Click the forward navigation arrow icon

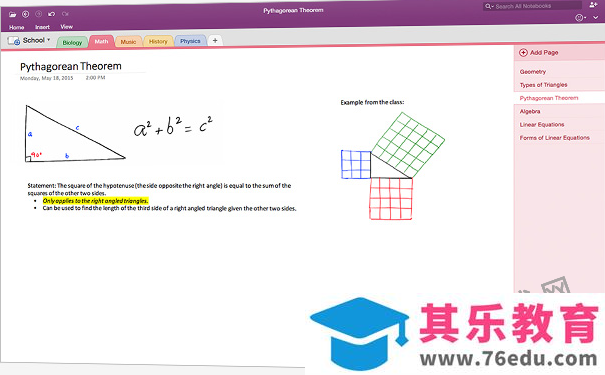pos(39,14)
